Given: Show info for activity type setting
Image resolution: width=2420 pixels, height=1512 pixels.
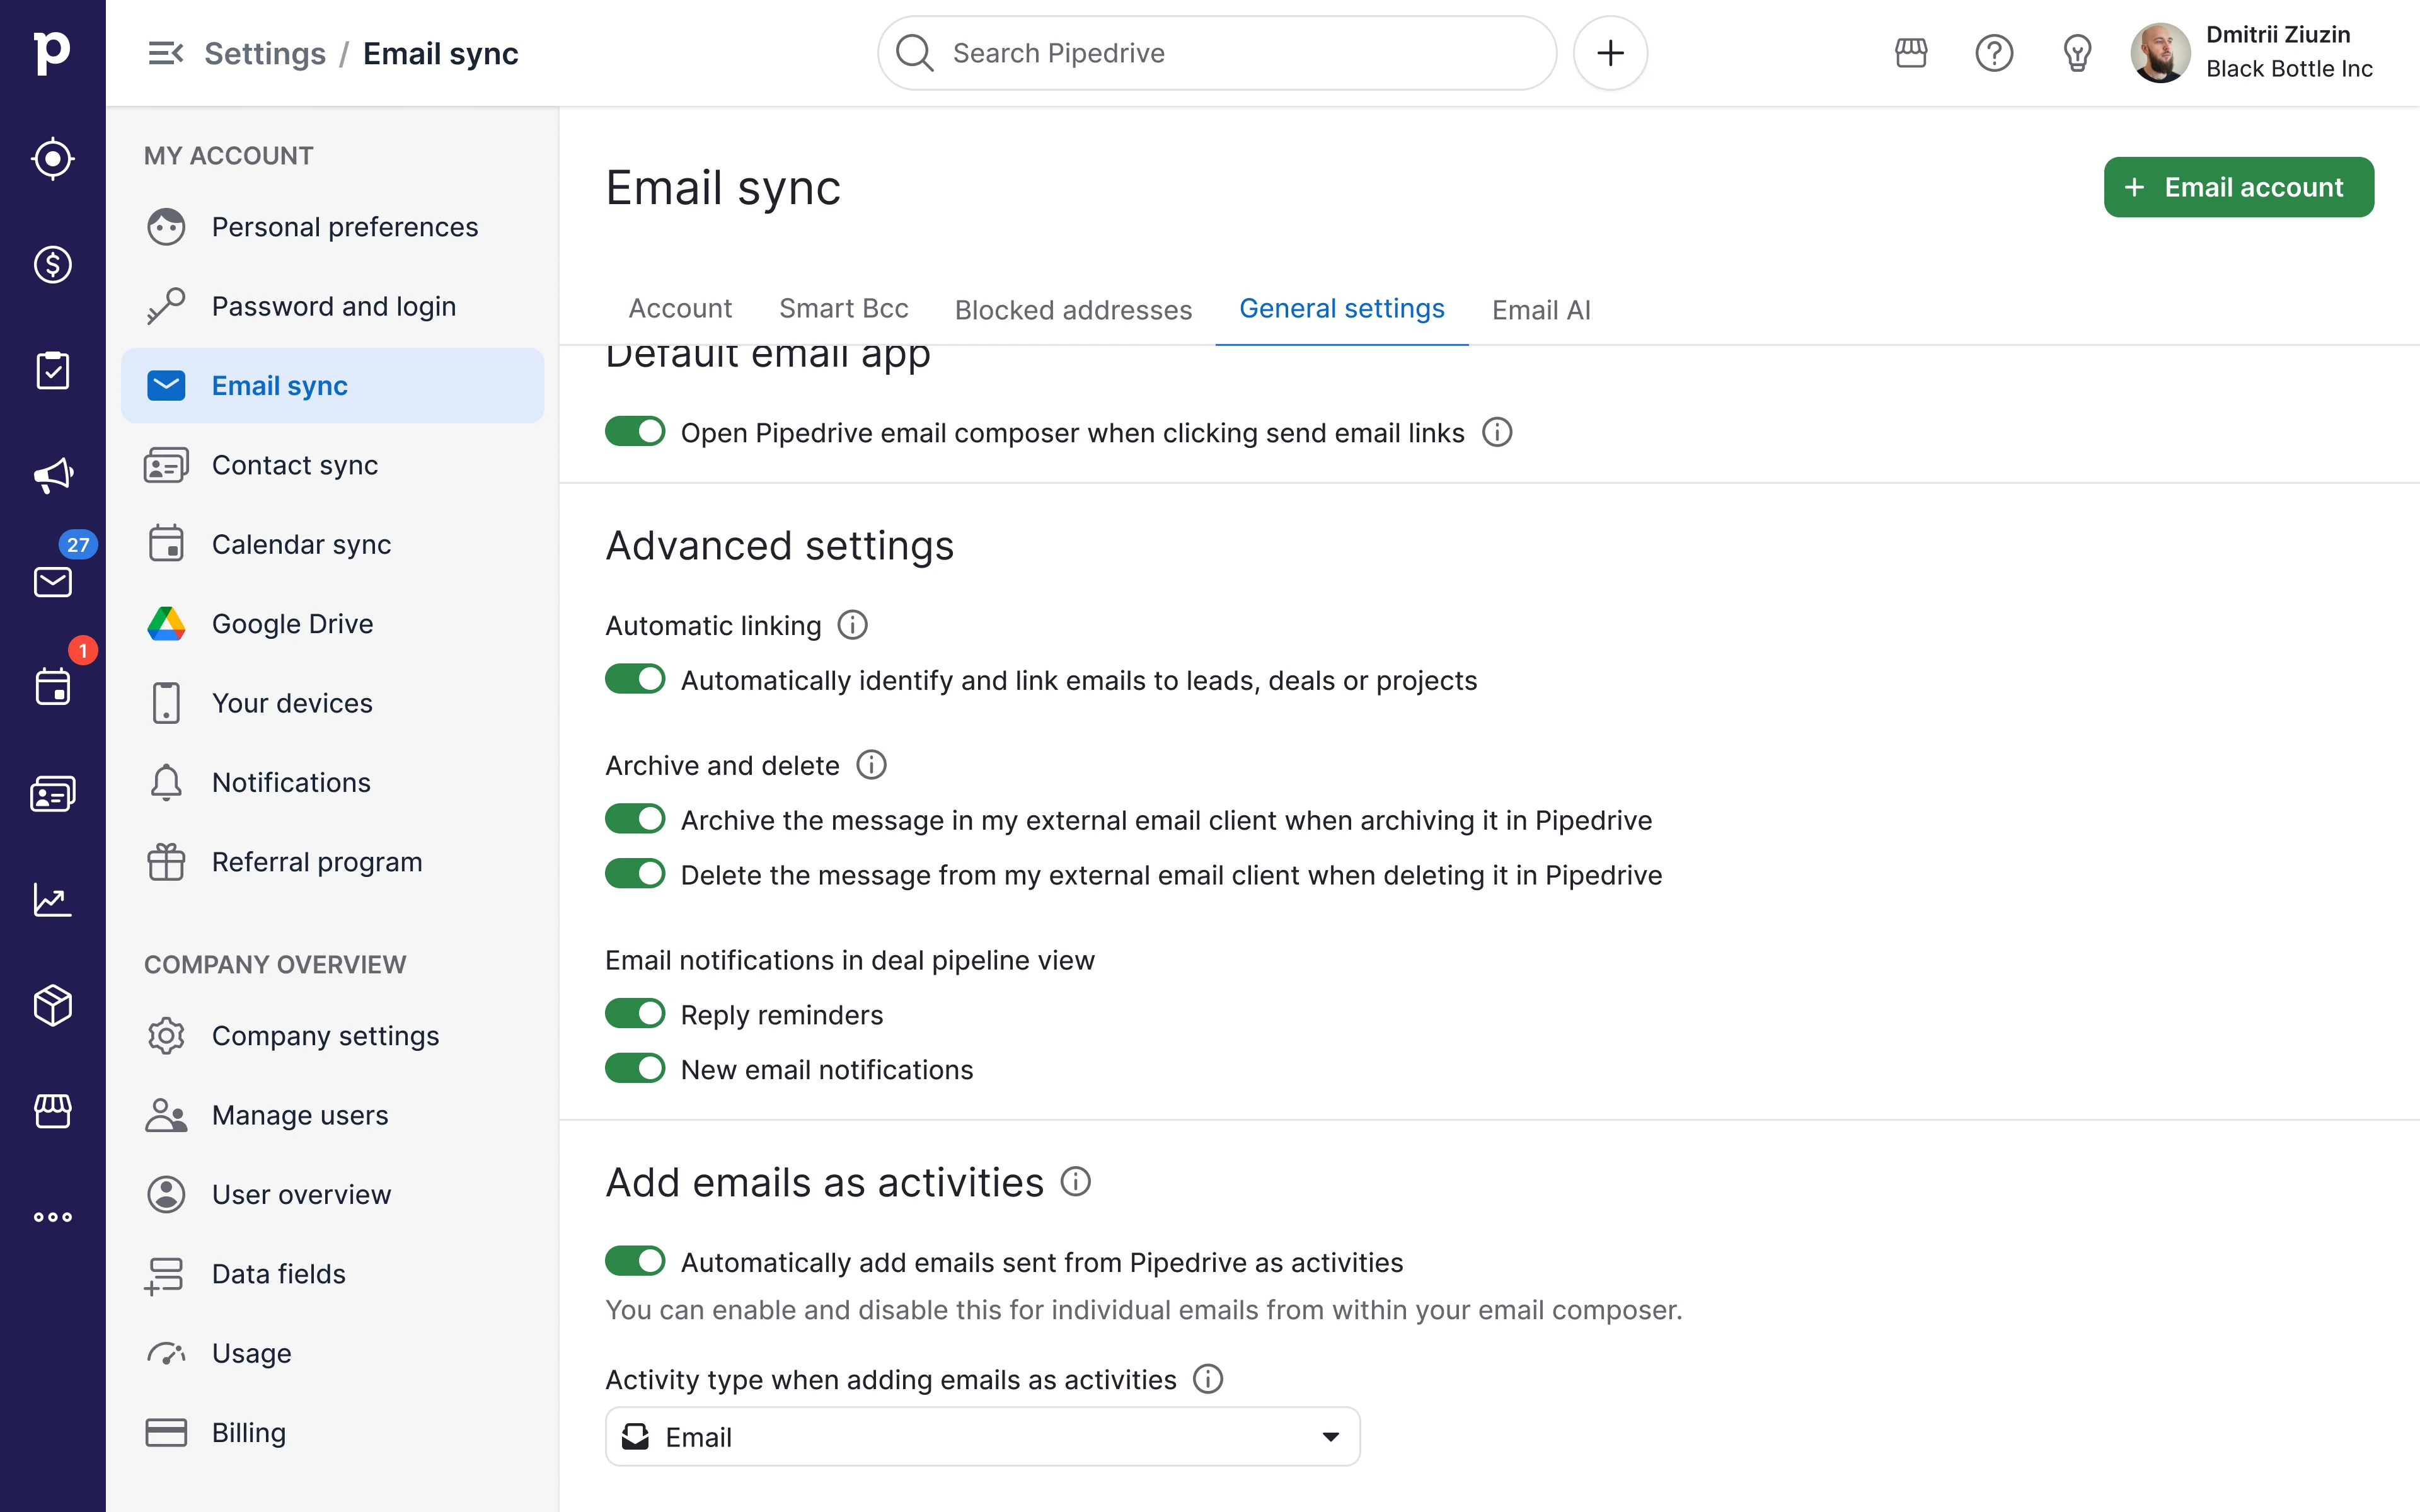Looking at the screenshot, I should coord(1208,1379).
